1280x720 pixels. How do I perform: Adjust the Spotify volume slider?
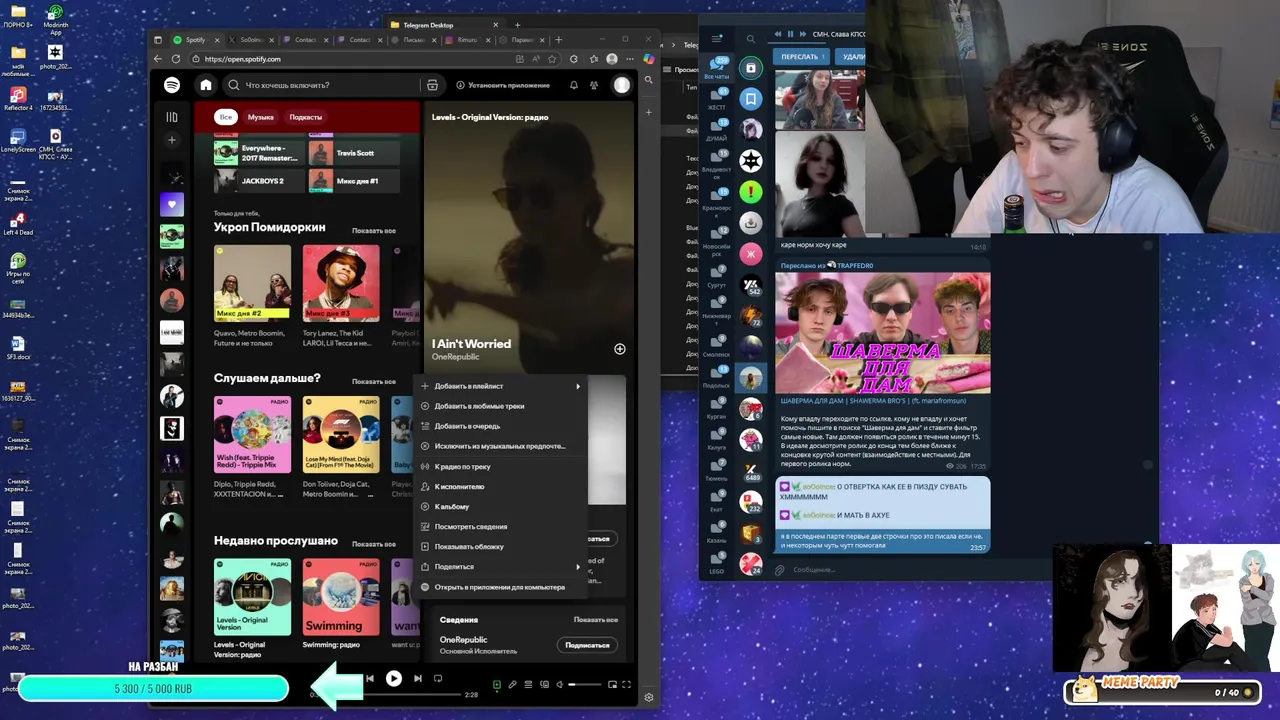pos(585,685)
